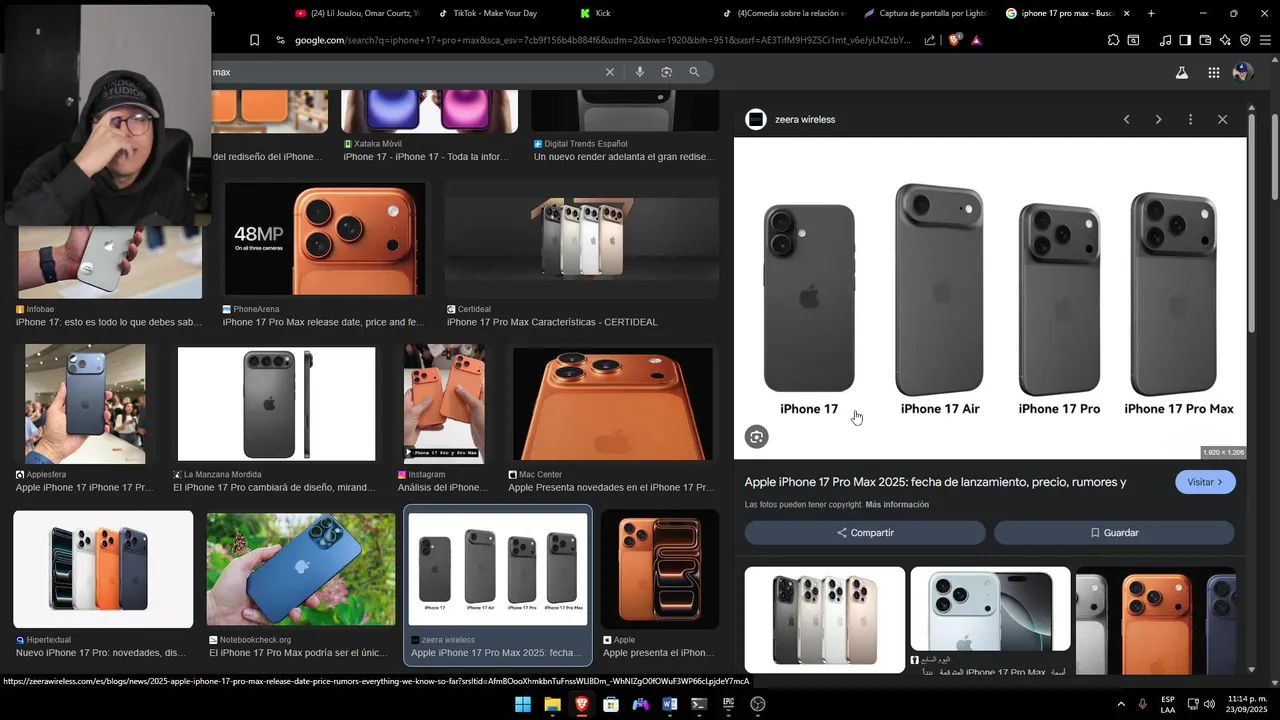Open the Google account avatar
The image size is (1280, 720).
pyautogui.click(x=1243, y=72)
